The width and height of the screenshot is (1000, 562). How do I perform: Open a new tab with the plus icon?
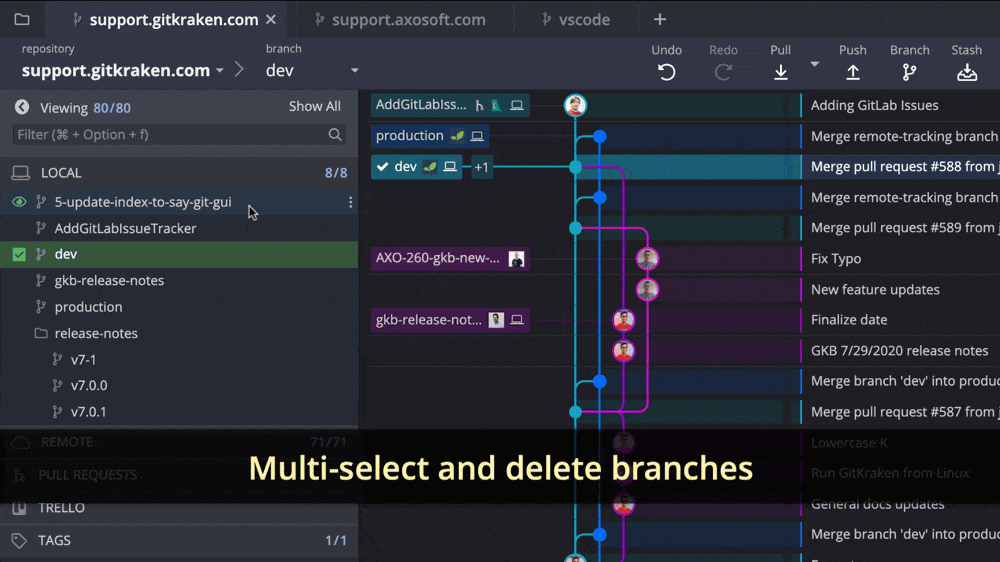coord(659,20)
